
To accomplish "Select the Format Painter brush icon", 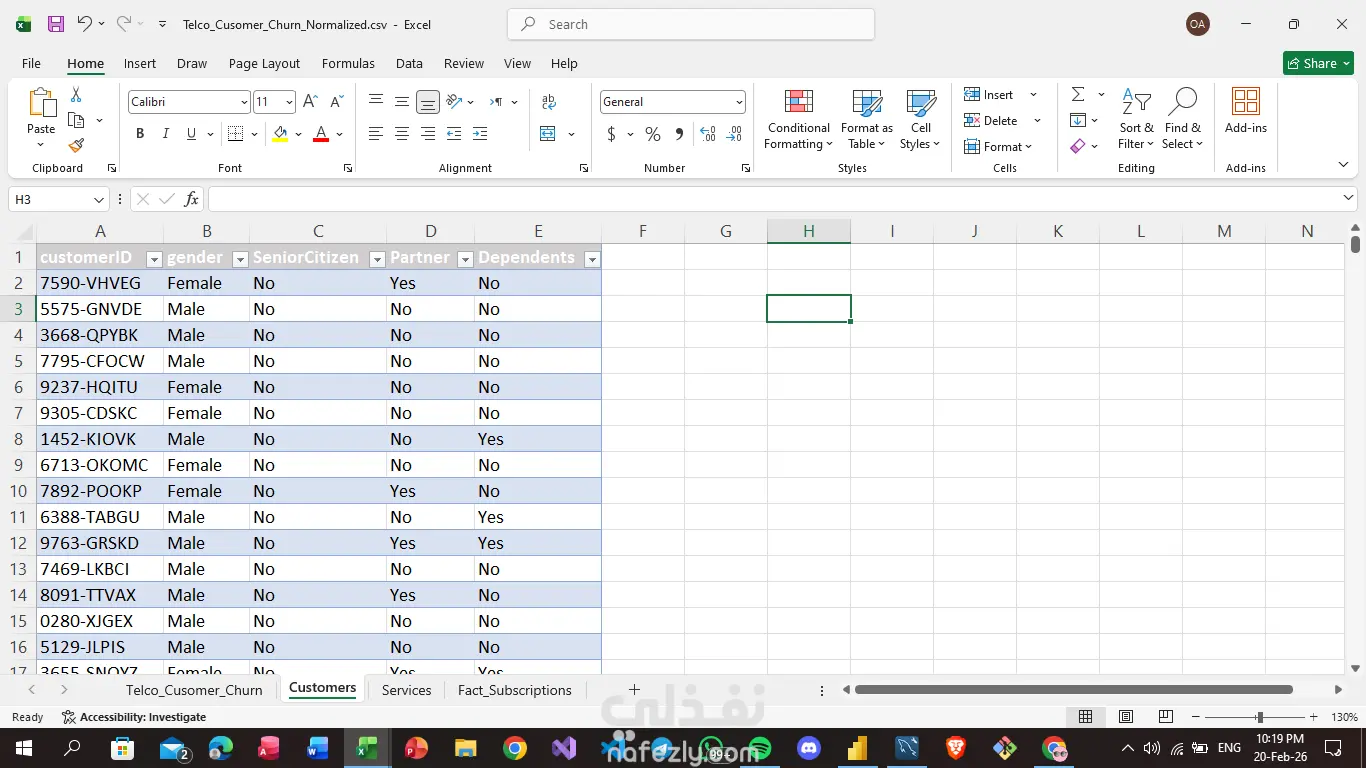I will 76,146.
